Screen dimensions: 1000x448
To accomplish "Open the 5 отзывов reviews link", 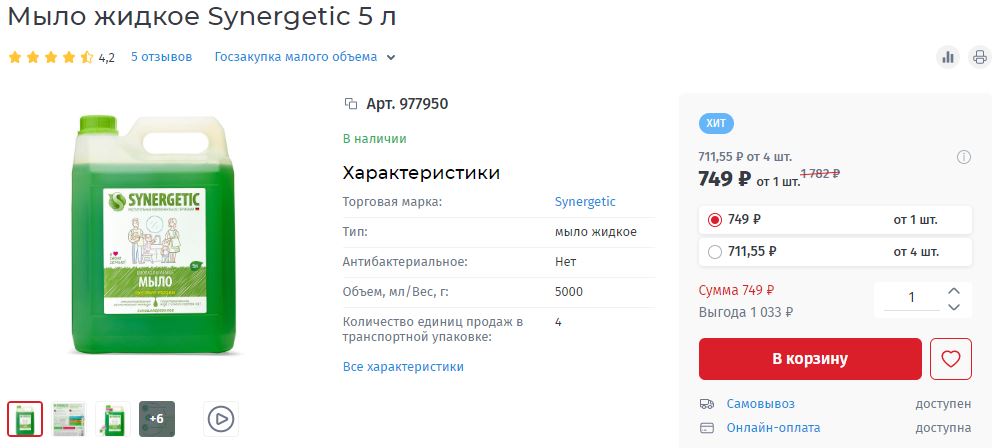I will pos(161,57).
